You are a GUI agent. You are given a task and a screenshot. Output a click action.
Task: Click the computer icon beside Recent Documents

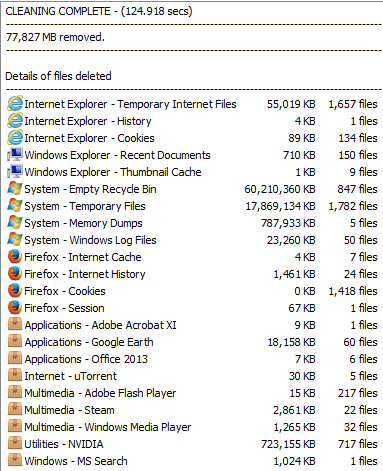coord(15,155)
